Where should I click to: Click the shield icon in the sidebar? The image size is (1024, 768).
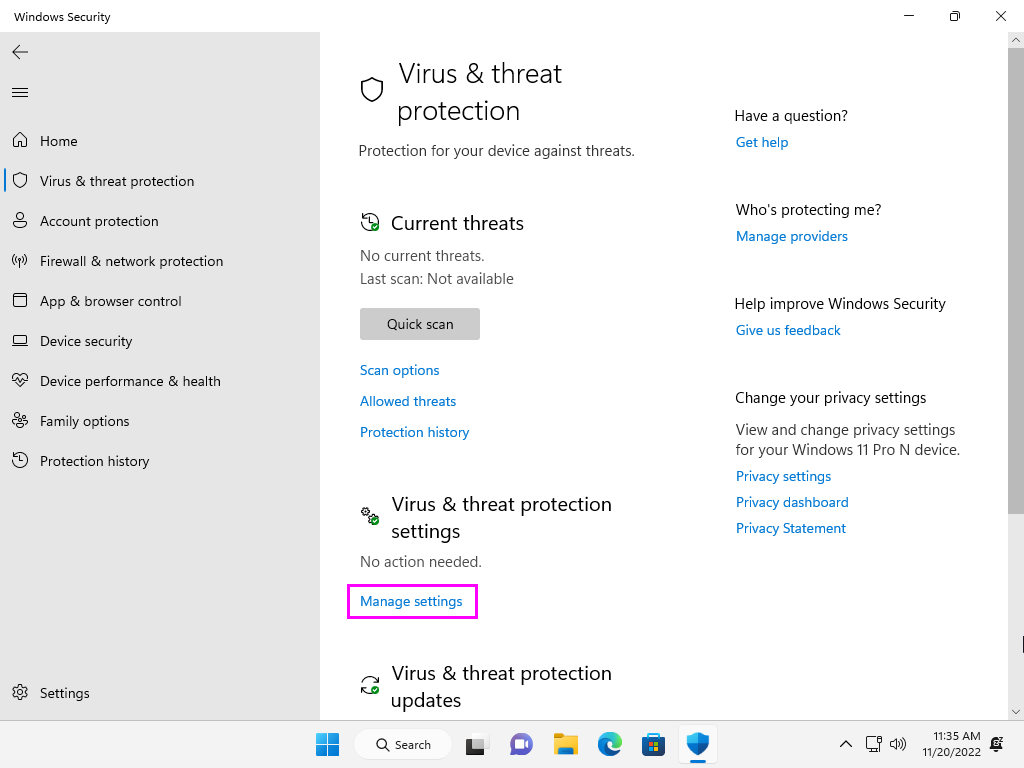[20, 180]
